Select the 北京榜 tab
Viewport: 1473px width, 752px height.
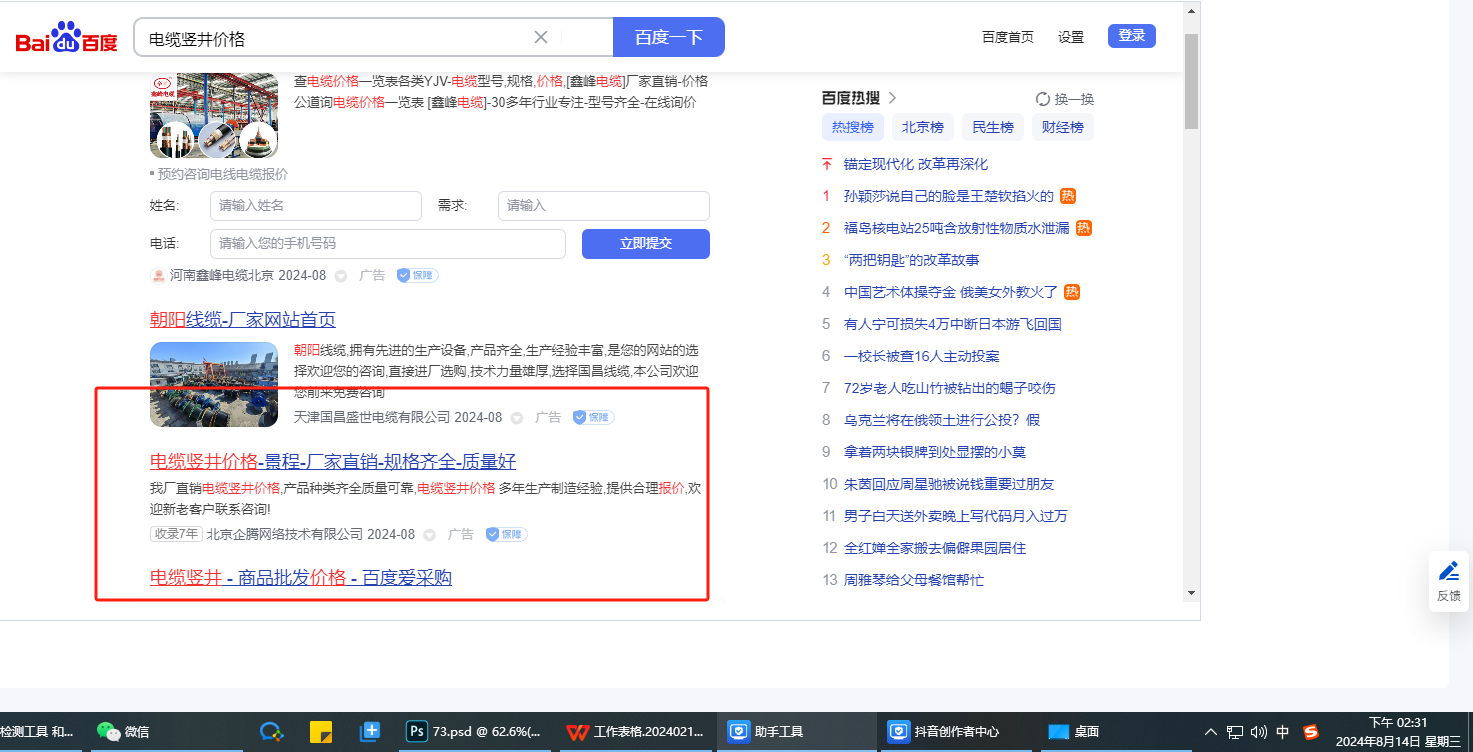click(x=922, y=127)
